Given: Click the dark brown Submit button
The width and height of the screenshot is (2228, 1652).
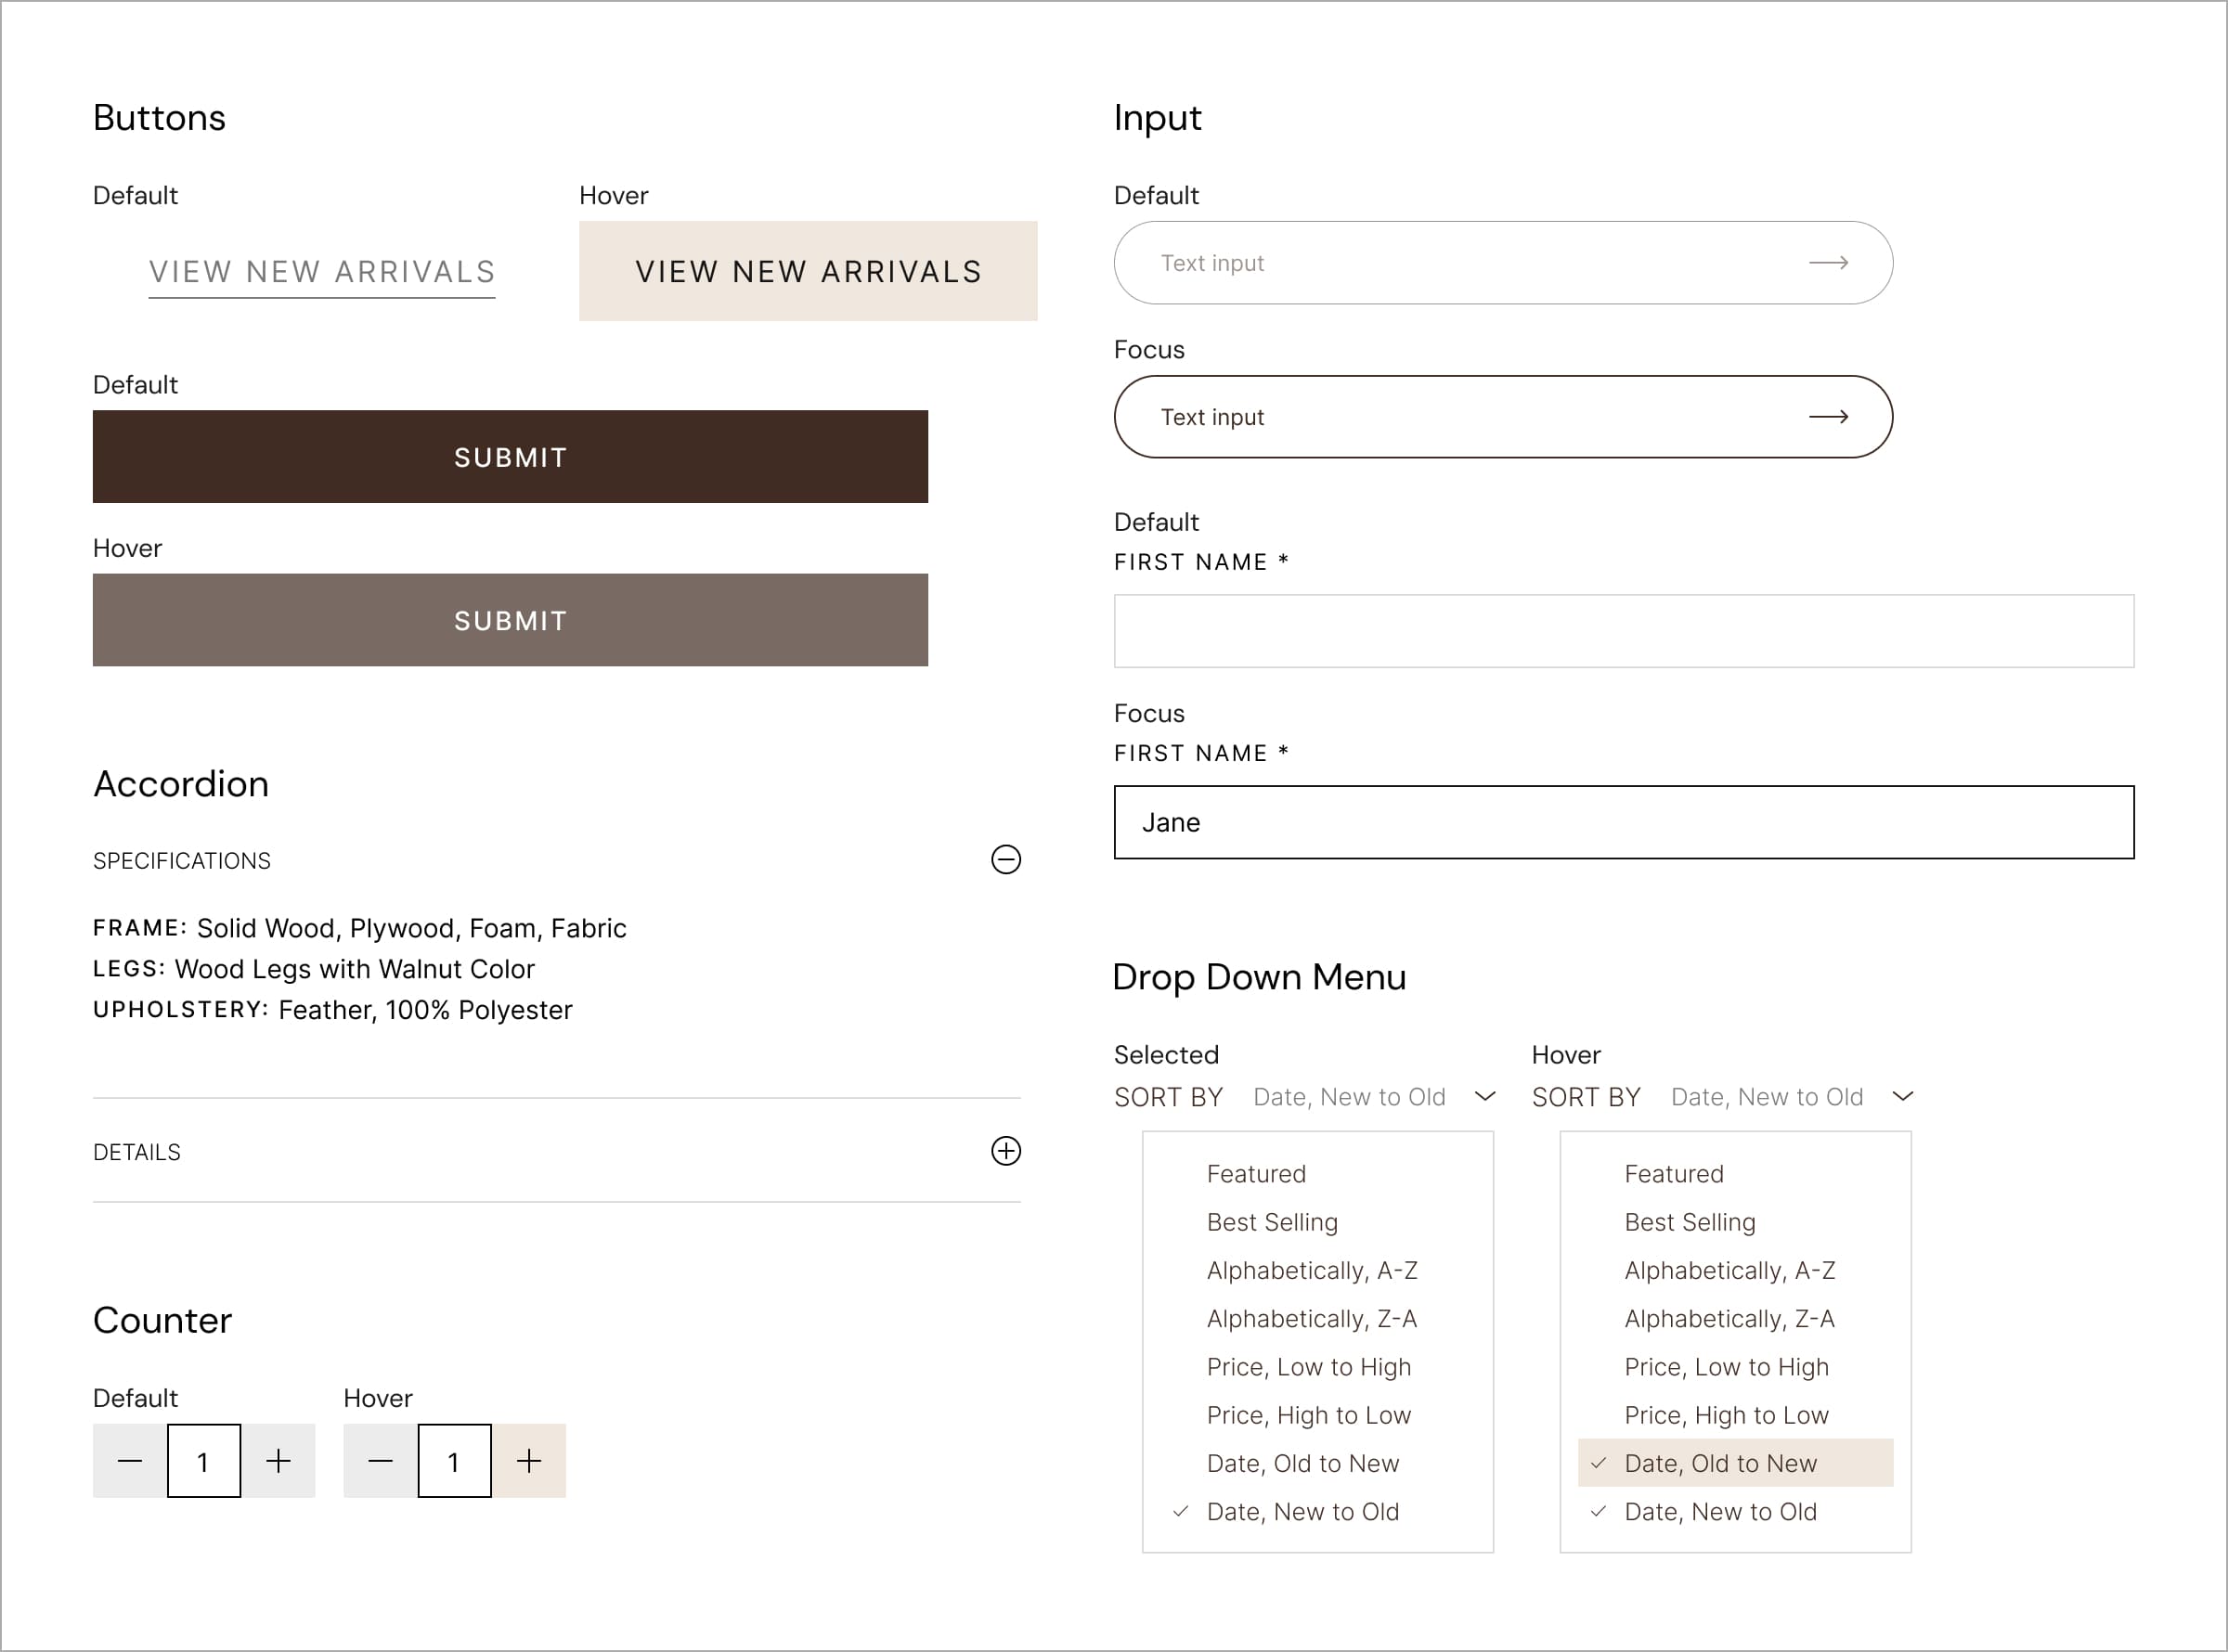Looking at the screenshot, I should tap(510, 457).
